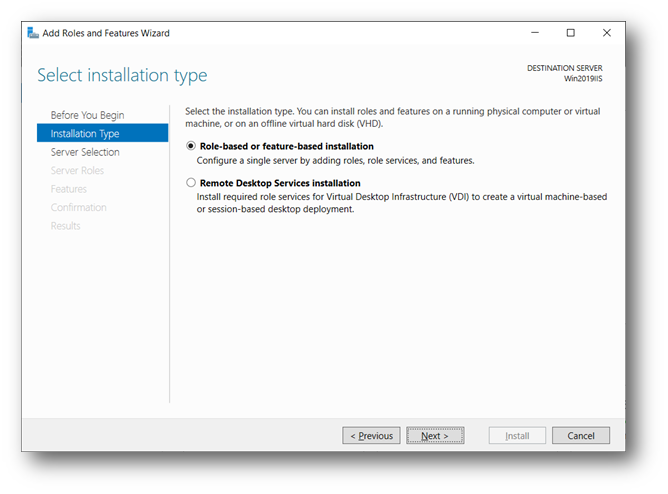Maximize the wizard window
This screenshot has width=668, height=494.
(570, 33)
